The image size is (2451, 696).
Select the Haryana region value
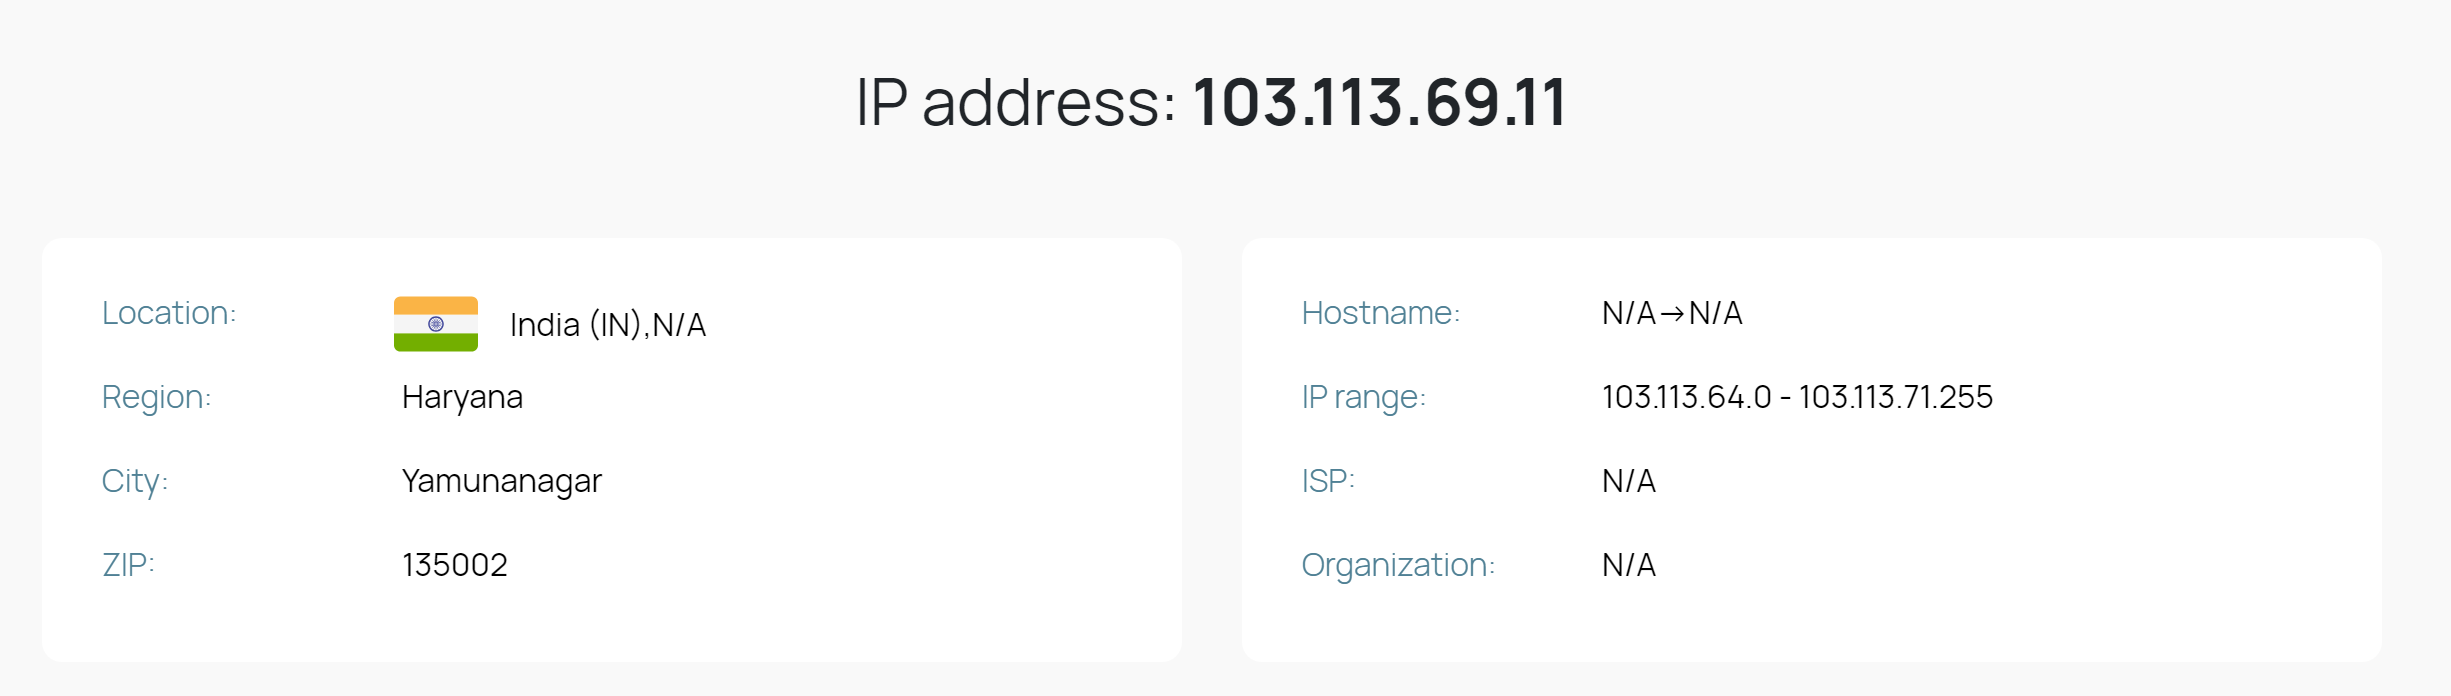point(462,397)
